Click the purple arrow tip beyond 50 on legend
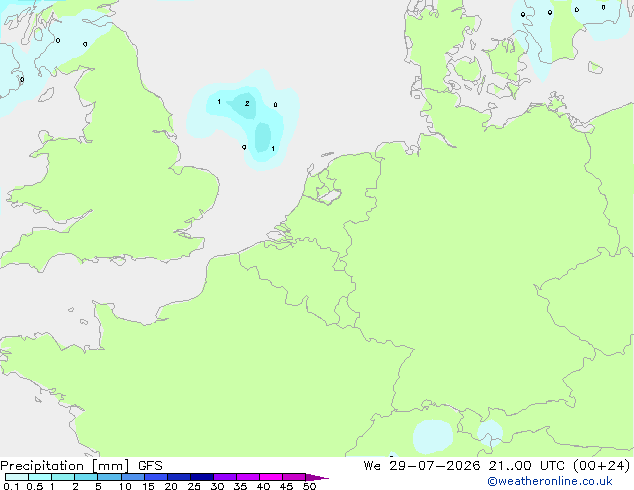 coord(317,477)
